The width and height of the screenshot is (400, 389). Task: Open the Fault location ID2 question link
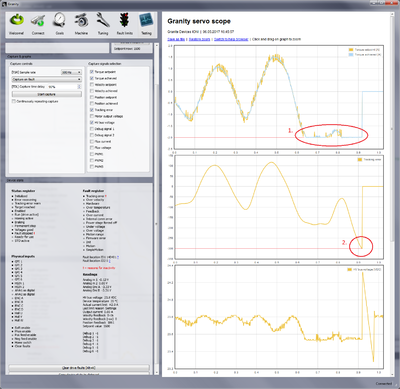110,261
